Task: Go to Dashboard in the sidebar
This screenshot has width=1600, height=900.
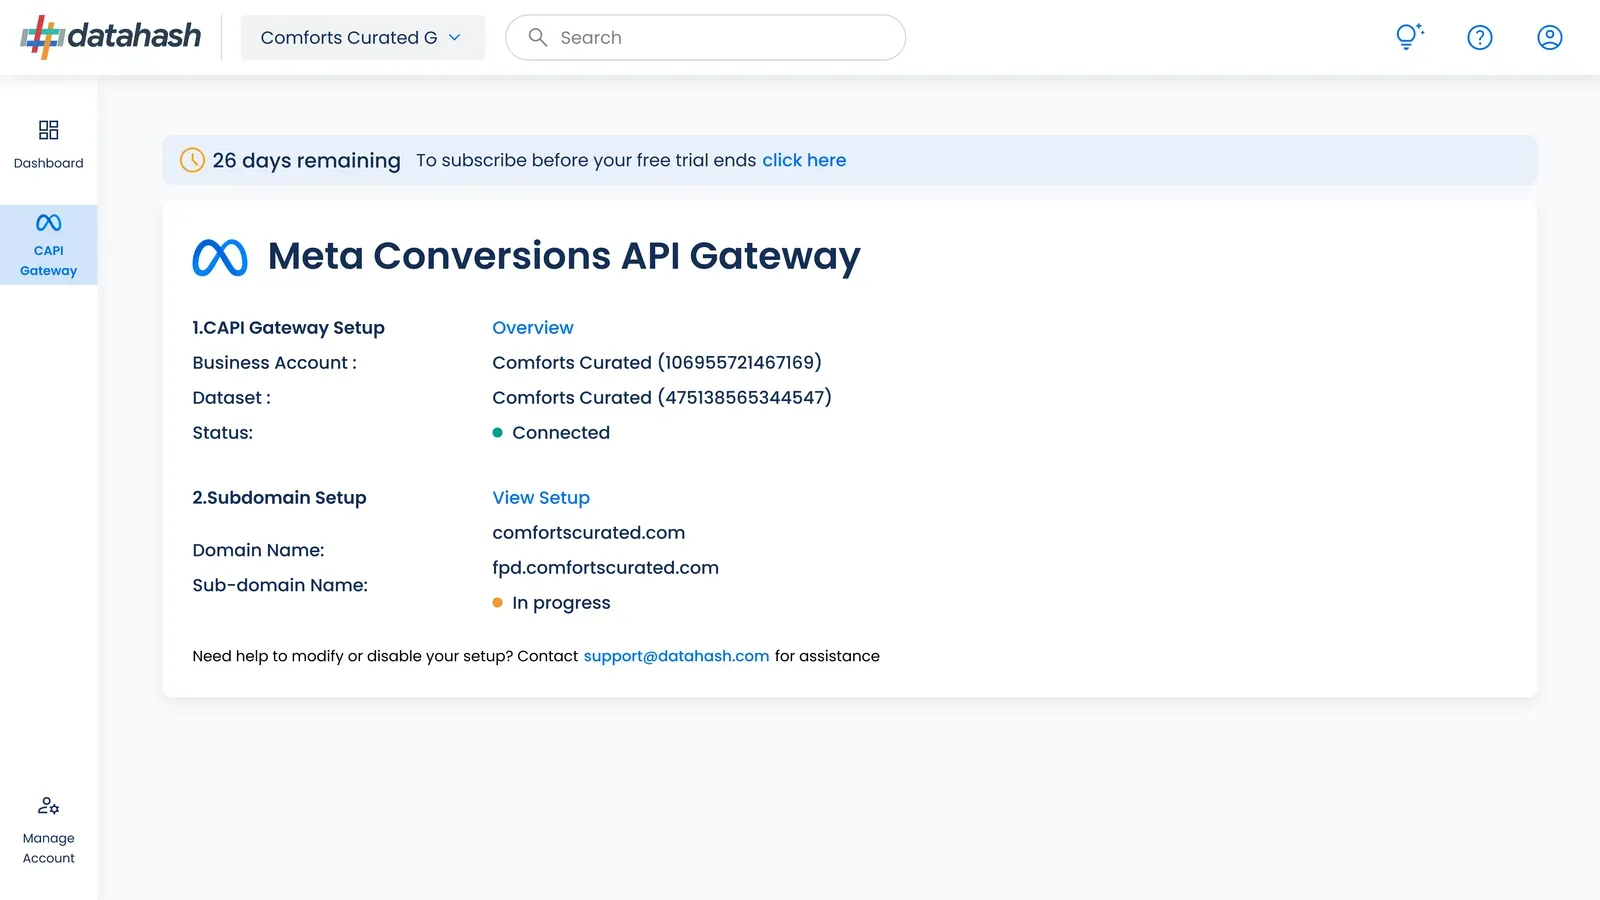Action: (x=48, y=144)
